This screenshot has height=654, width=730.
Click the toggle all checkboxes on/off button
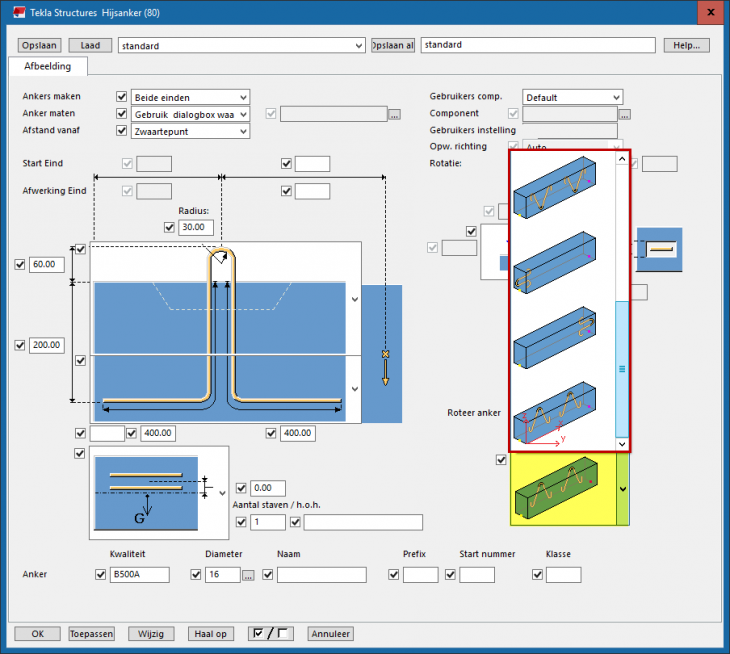click(x=273, y=633)
